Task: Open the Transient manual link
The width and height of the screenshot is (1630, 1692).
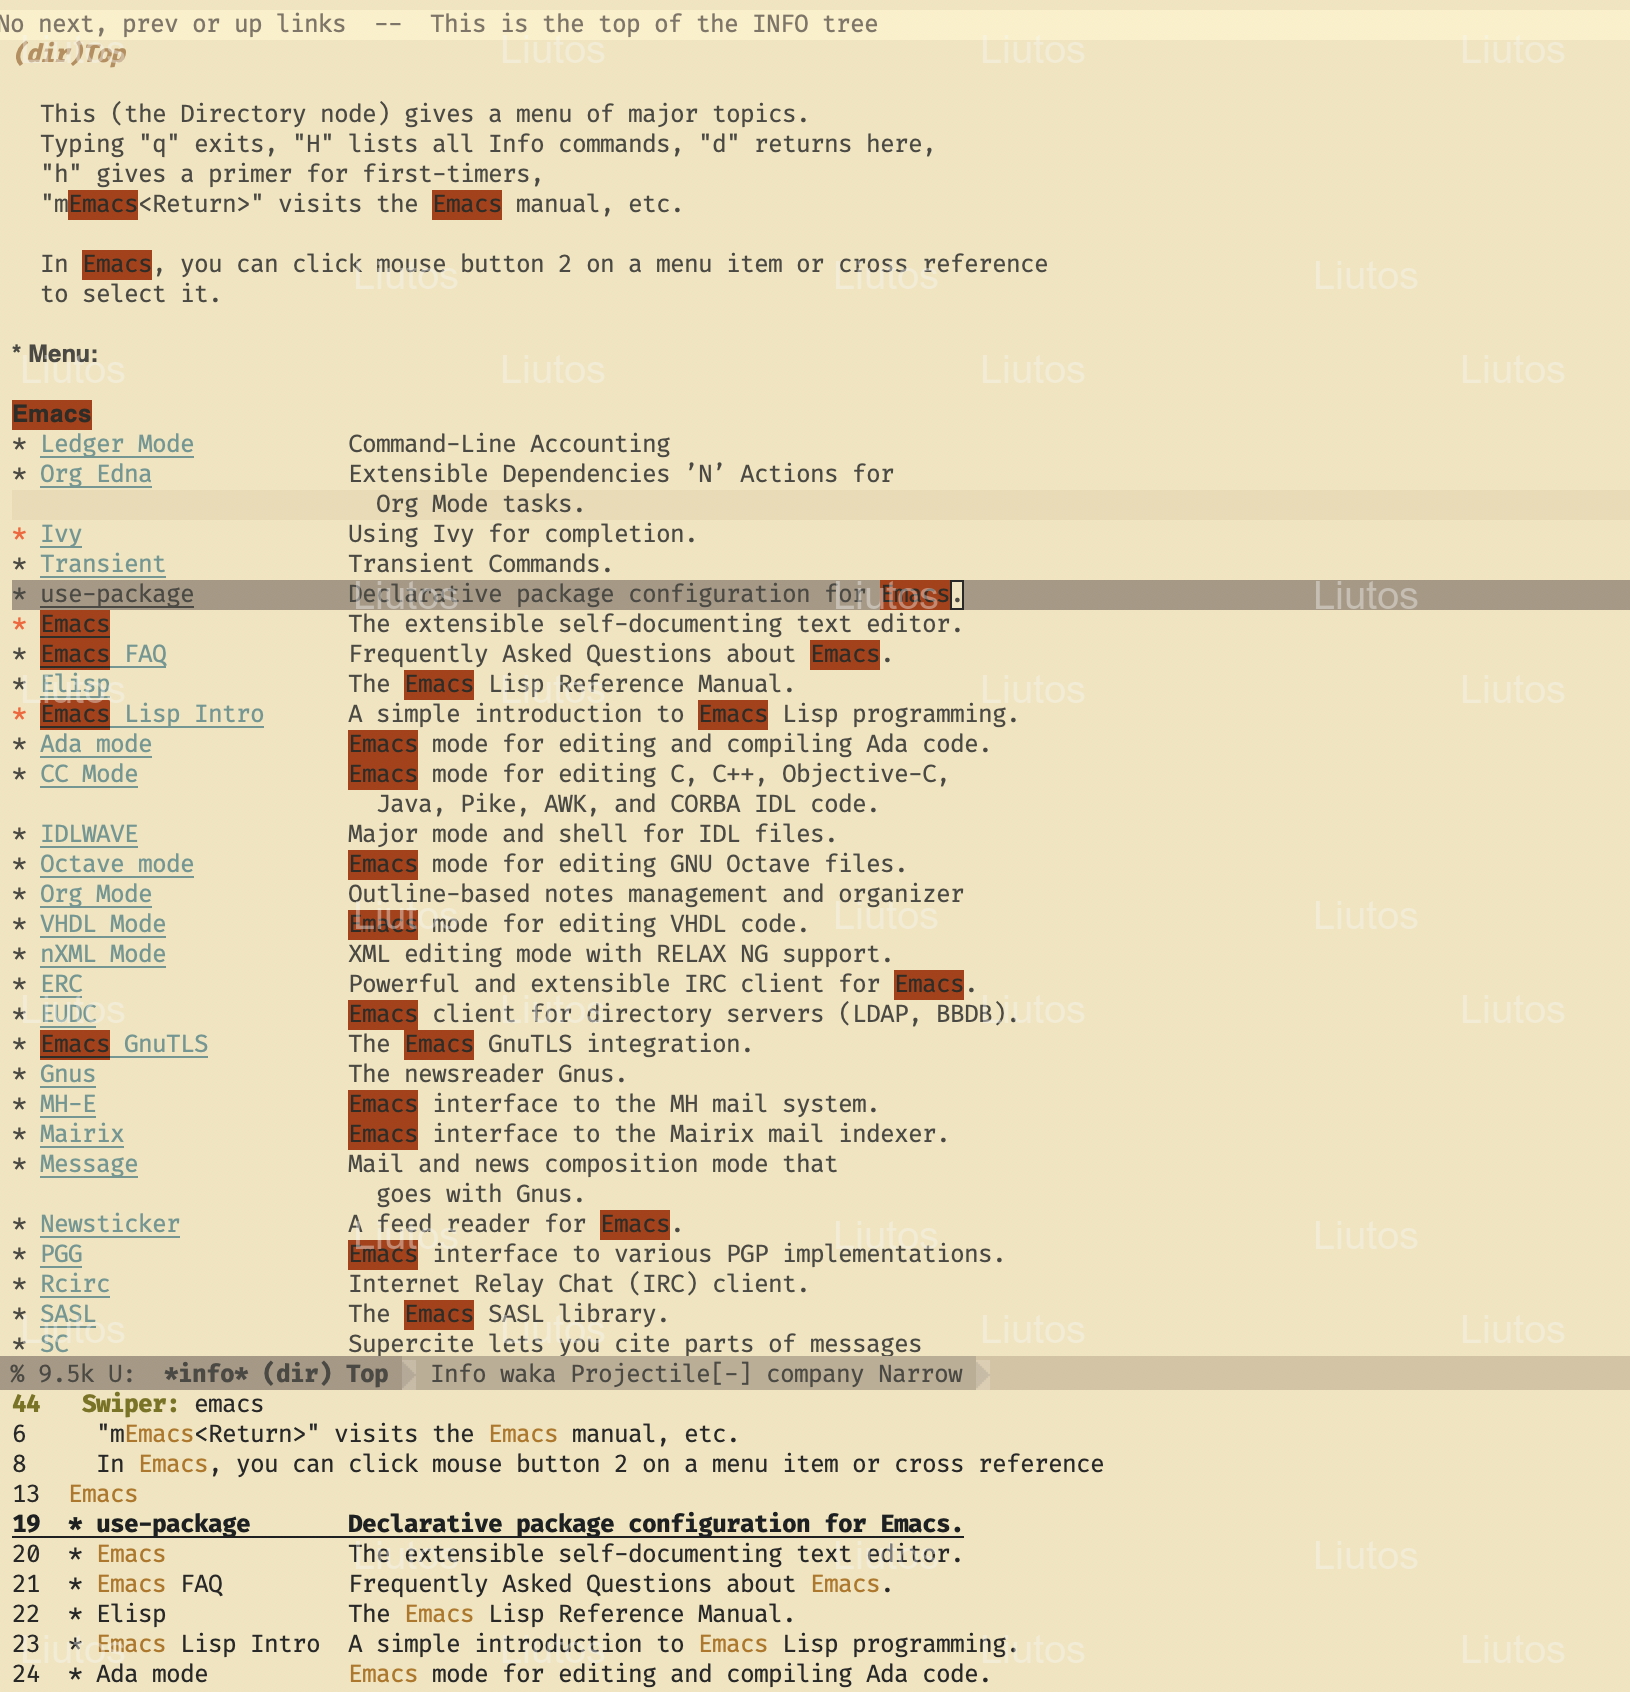Action: (x=103, y=564)
